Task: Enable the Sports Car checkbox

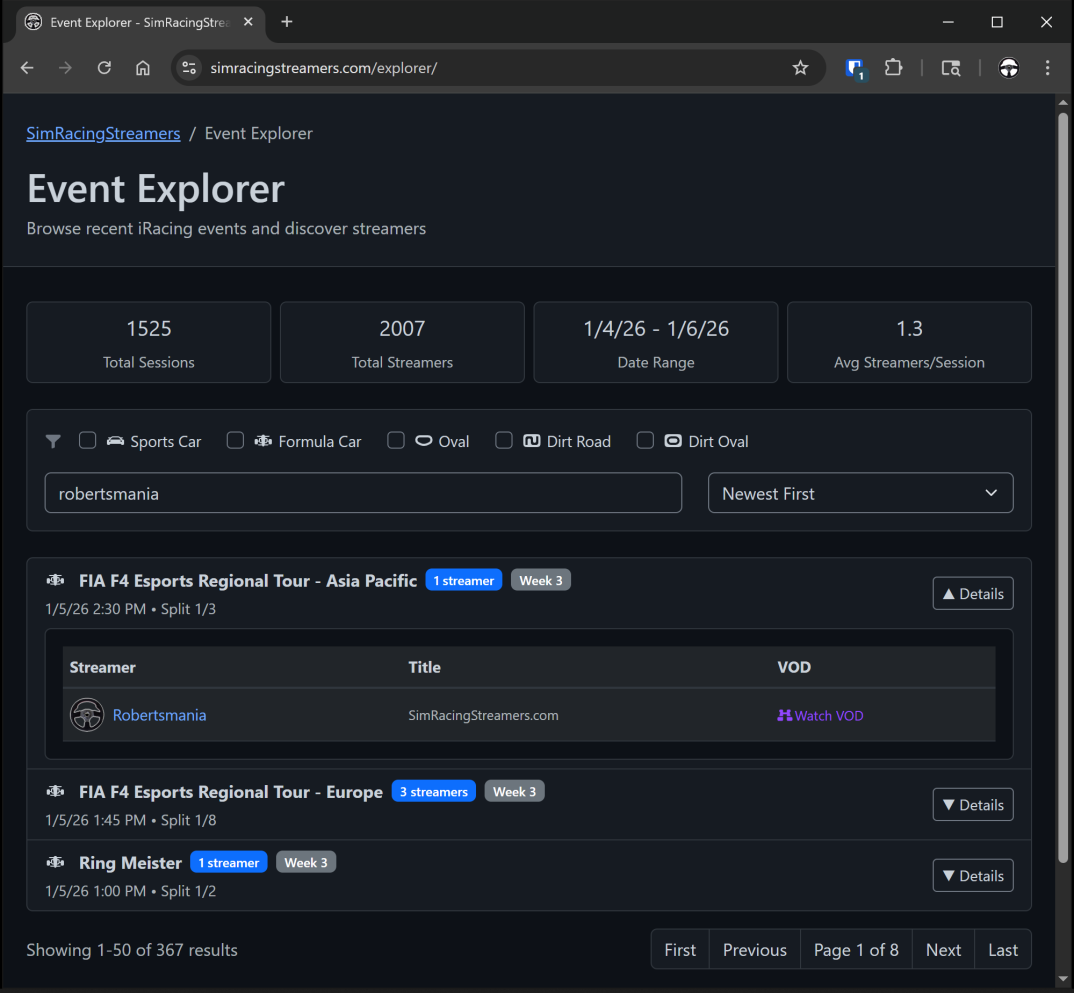Action: (x=87, y=440)
